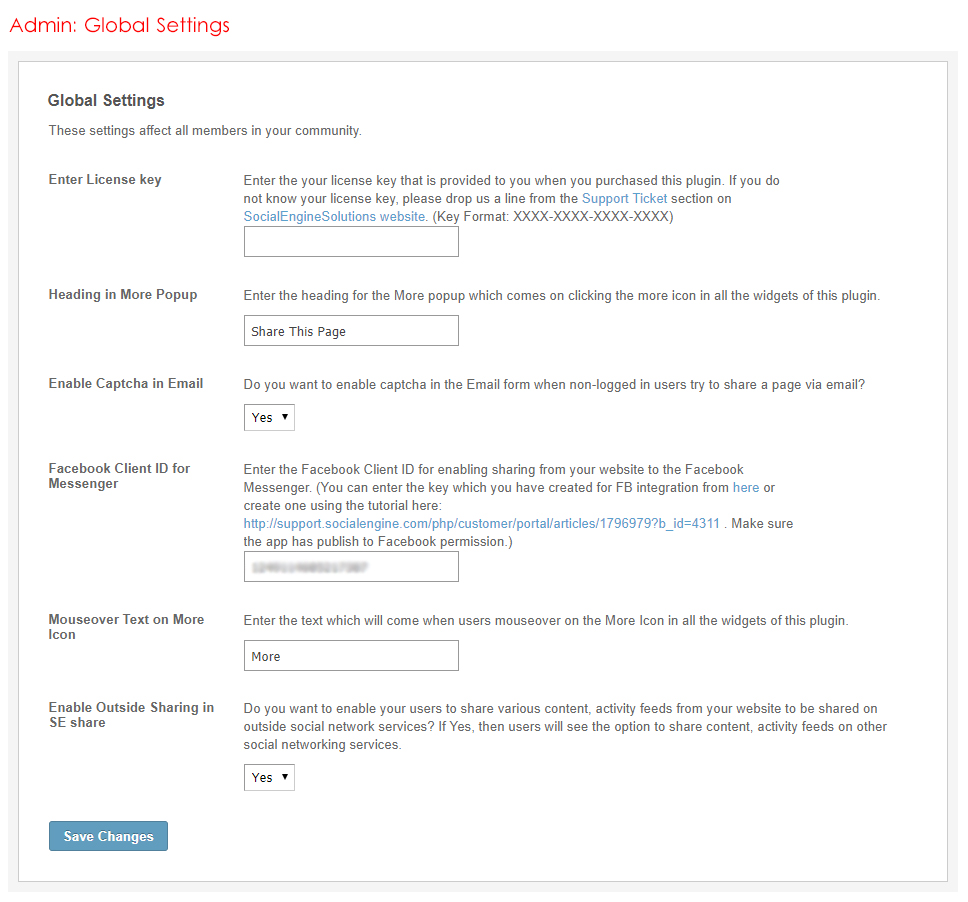This screenshot has width=968, height=902.
Task: Open the support.socialengine.com tutorial URL
Action: click(481, 524)
